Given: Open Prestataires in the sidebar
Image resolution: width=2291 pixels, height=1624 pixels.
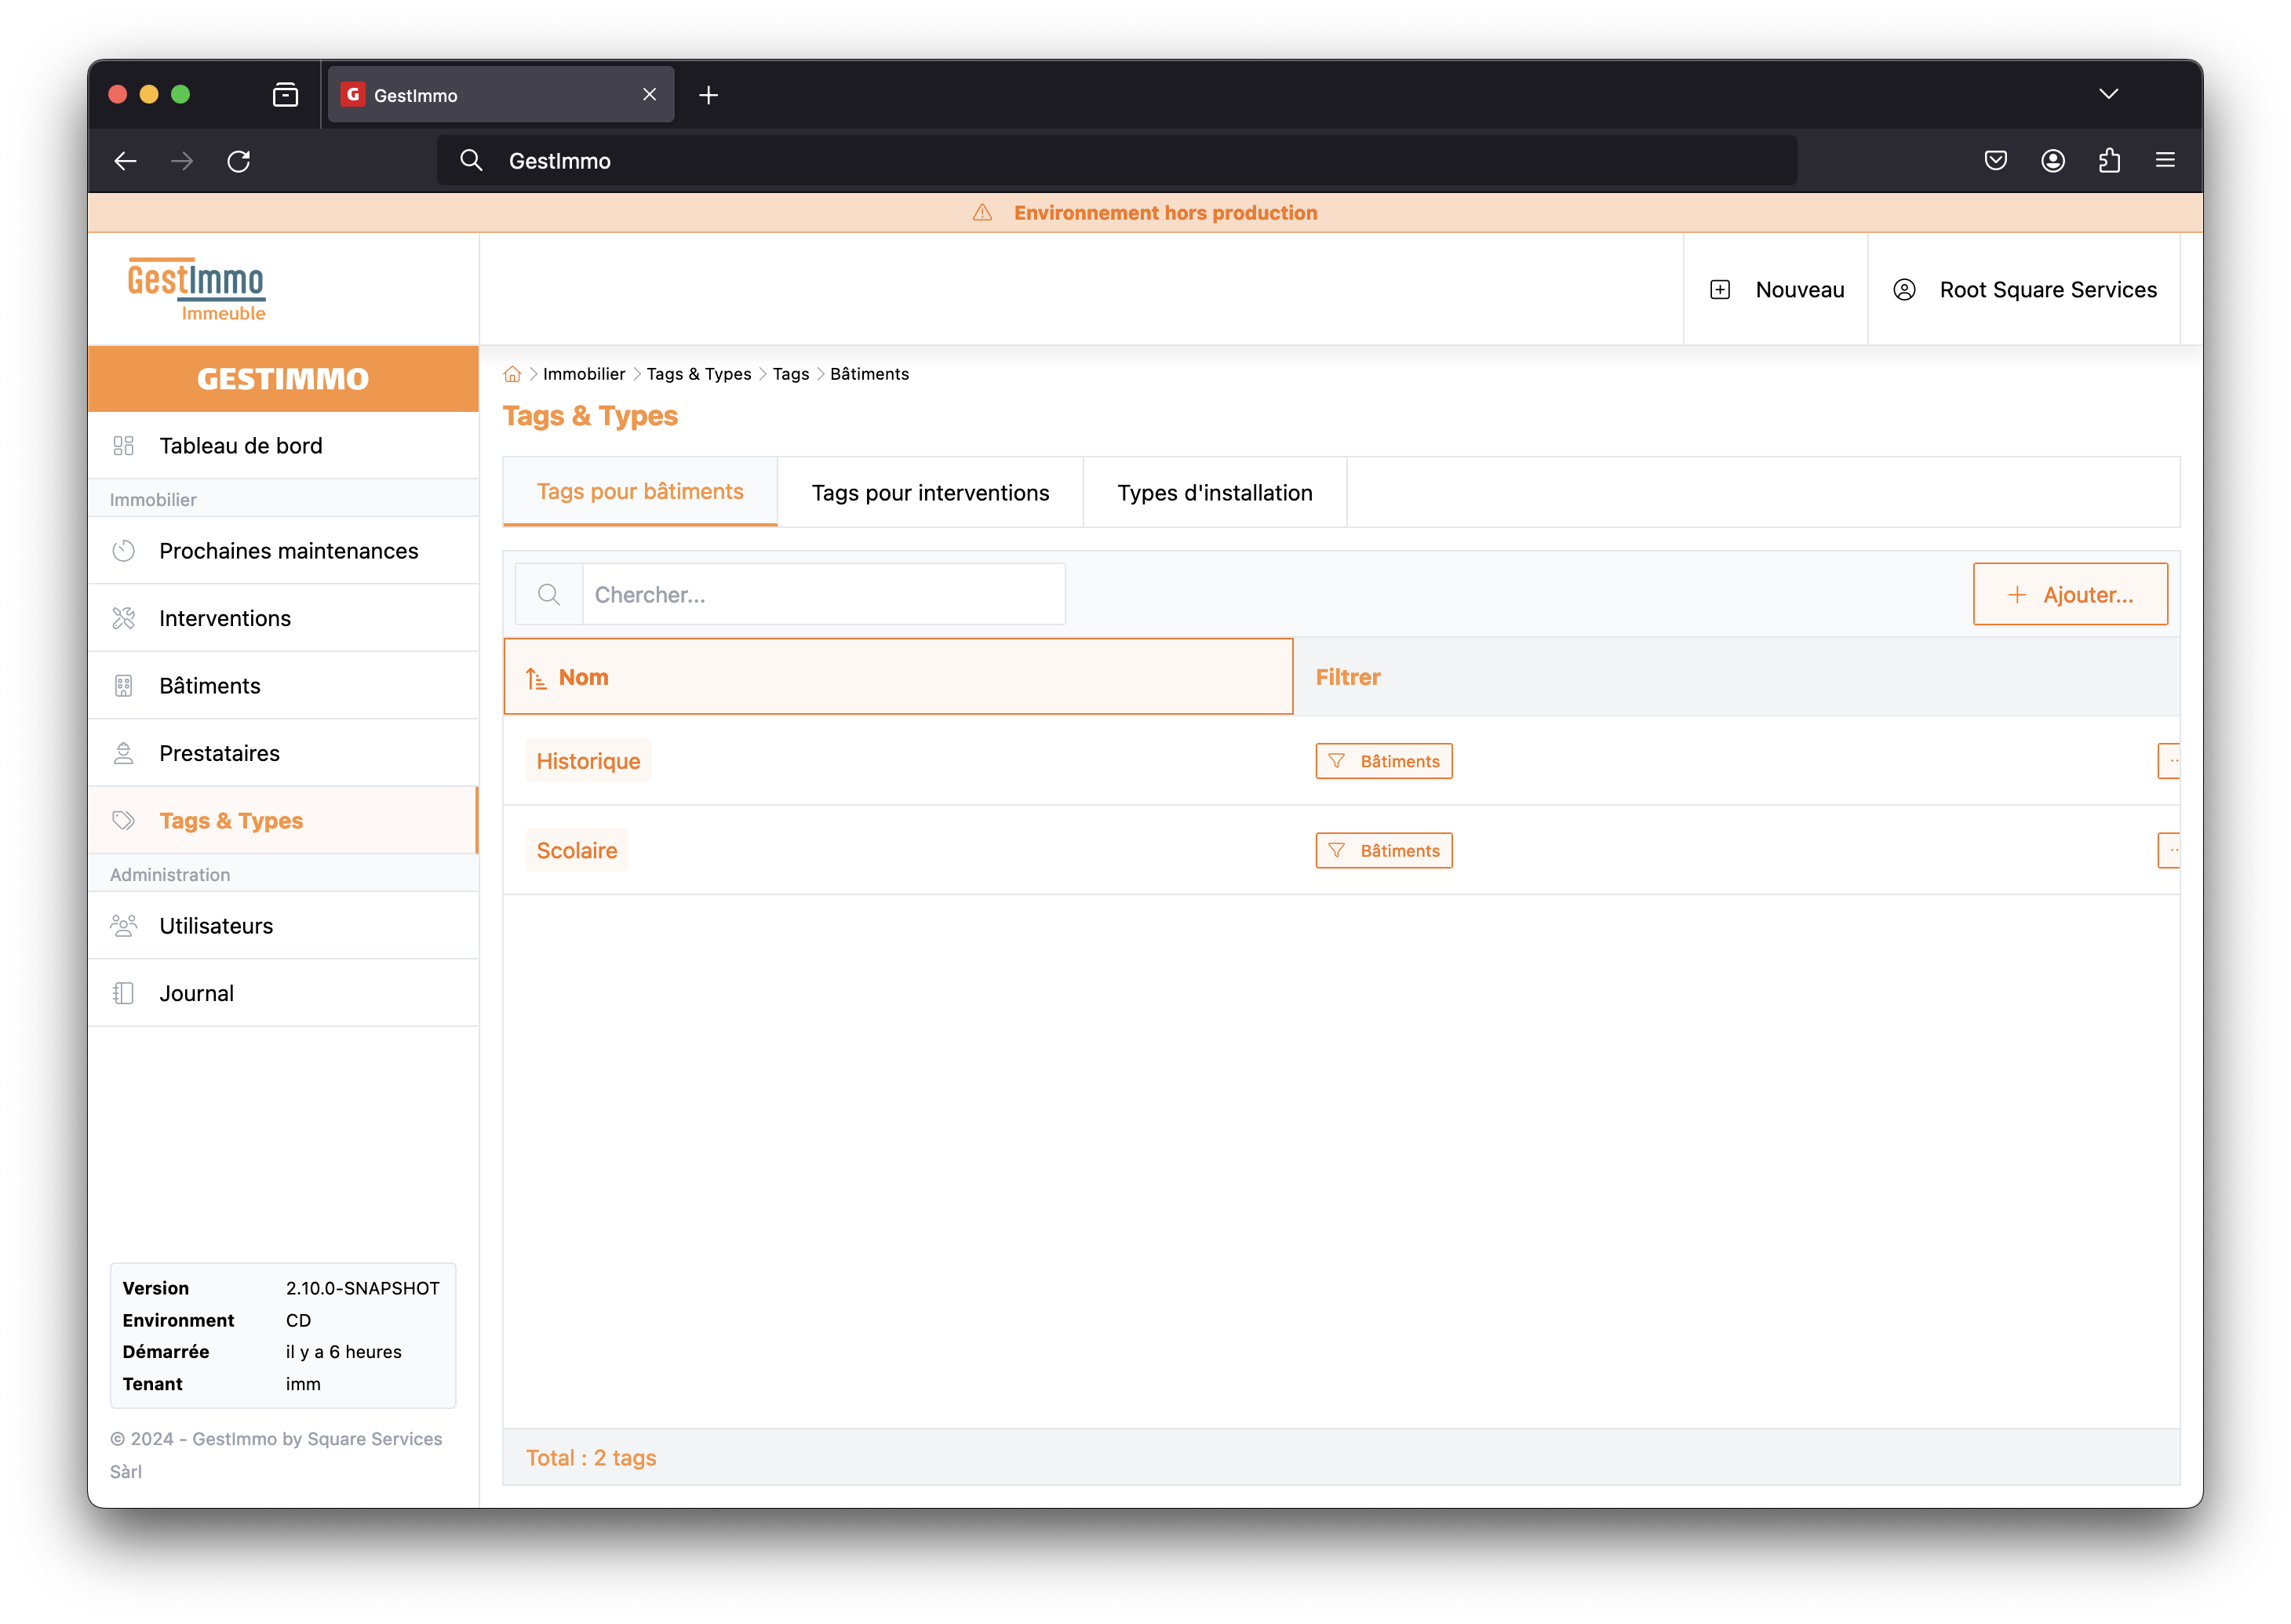Looking at the screenshot, I should pos(219,754).
